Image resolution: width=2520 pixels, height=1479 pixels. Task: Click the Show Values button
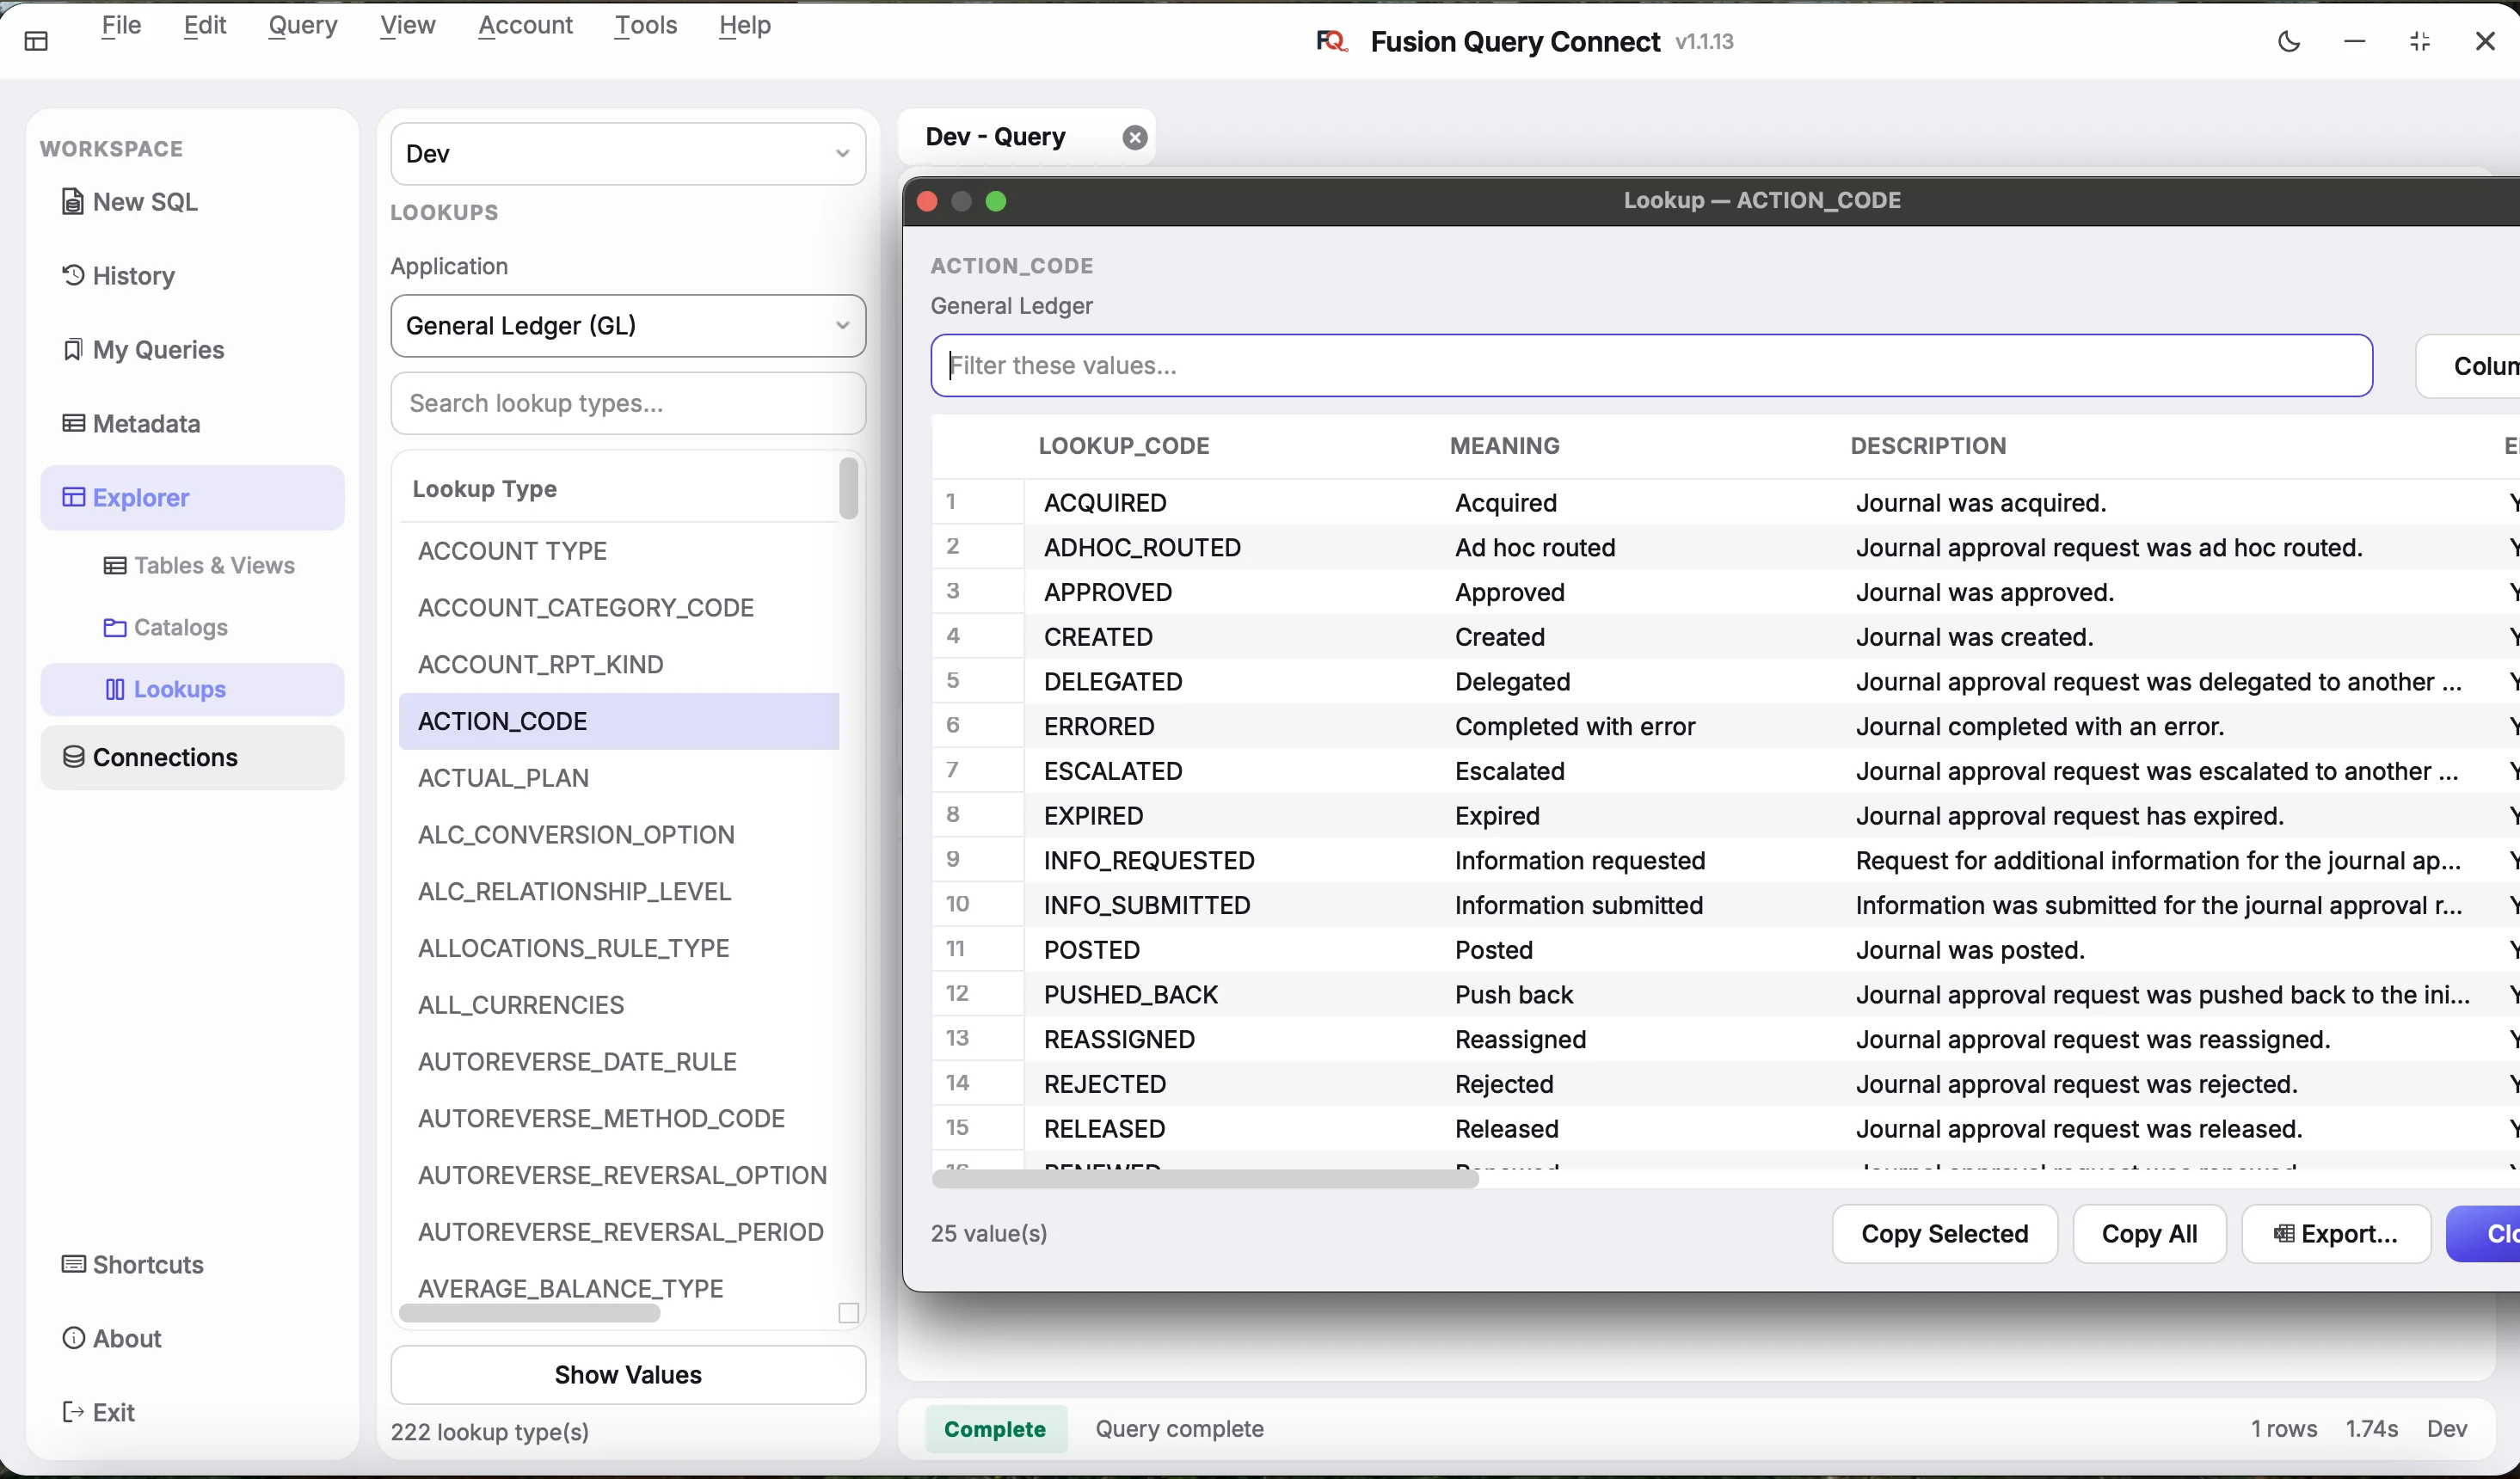pos(628,1375)
